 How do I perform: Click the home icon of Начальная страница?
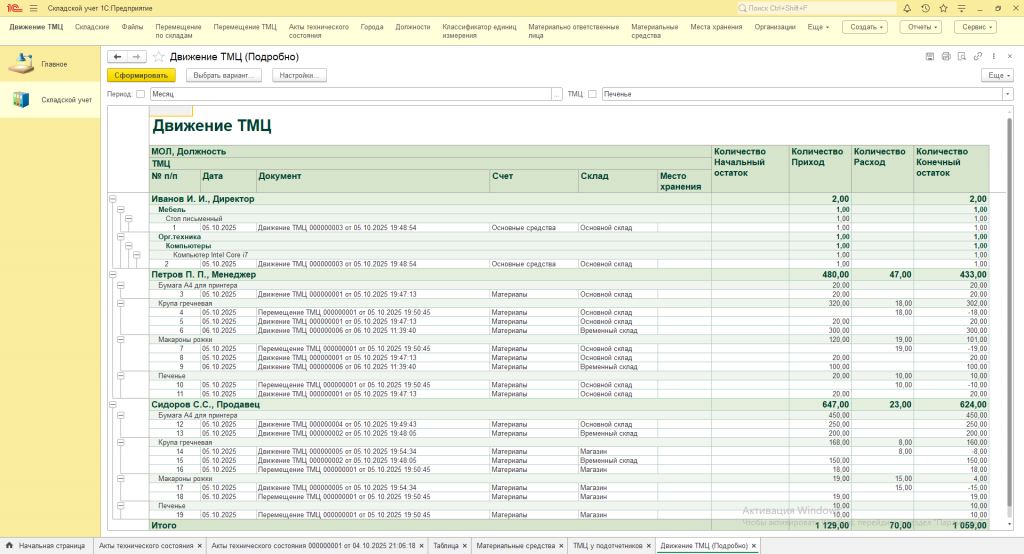(9, 546)
